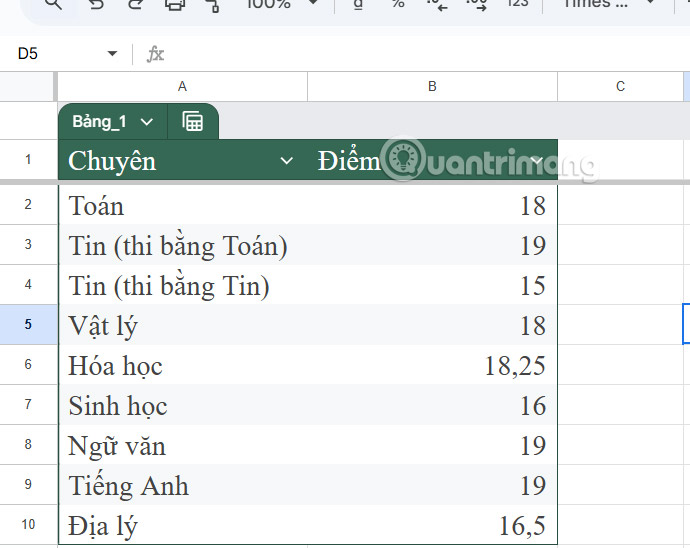Click the Toán cell
The image size is (690, 548).
pos(183,205)
